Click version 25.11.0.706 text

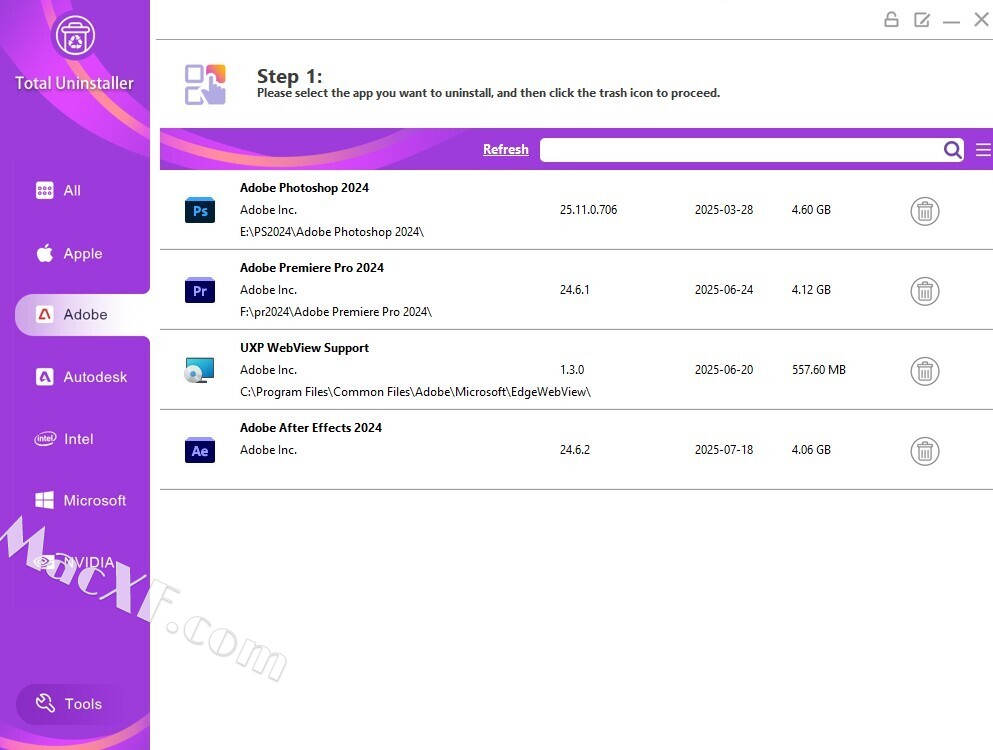click(x=588, y=210)
